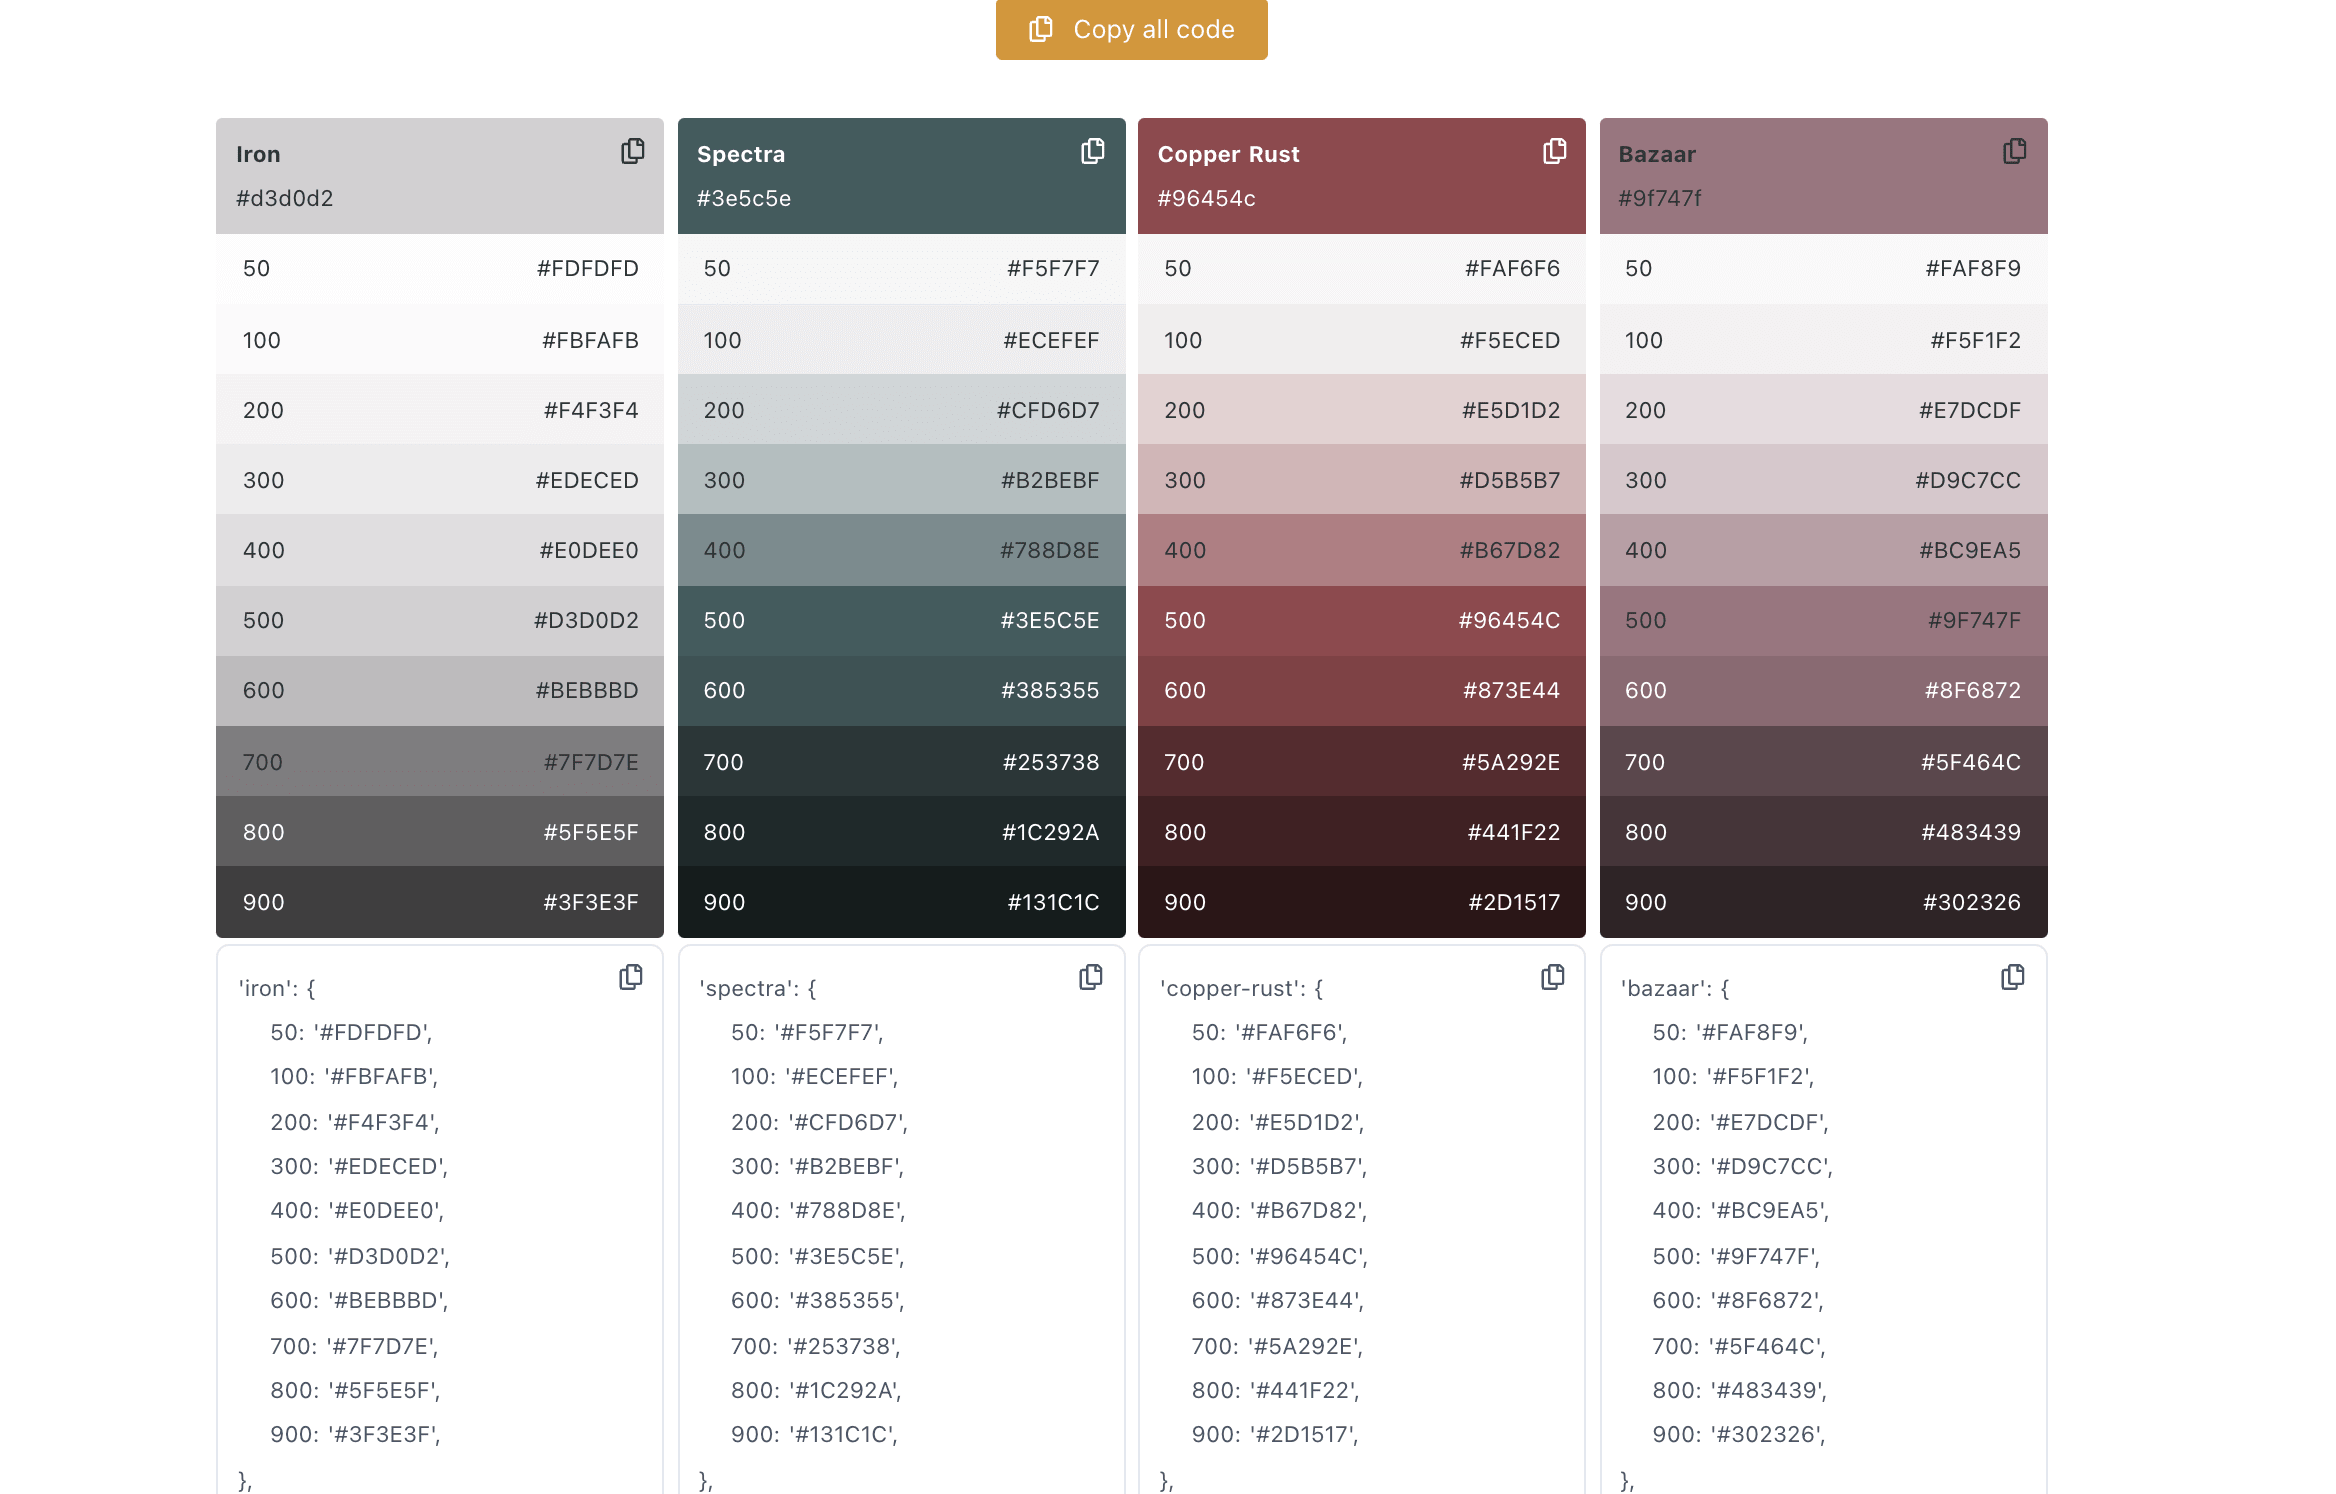2336x1494 pixels.
Task: Copy the spectra code block using its copy icon
Action: point(1092,977)
